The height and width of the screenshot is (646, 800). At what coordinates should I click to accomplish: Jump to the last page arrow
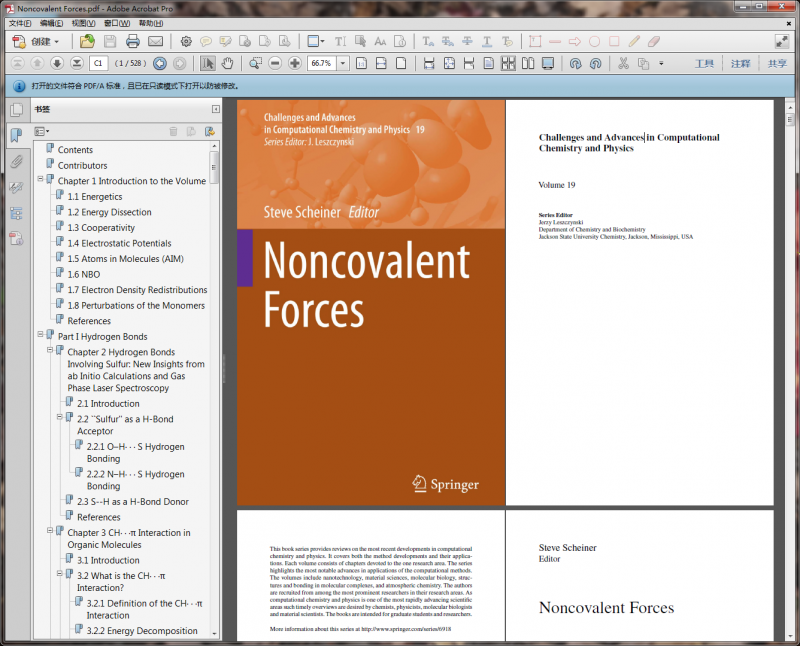point(77,63)
